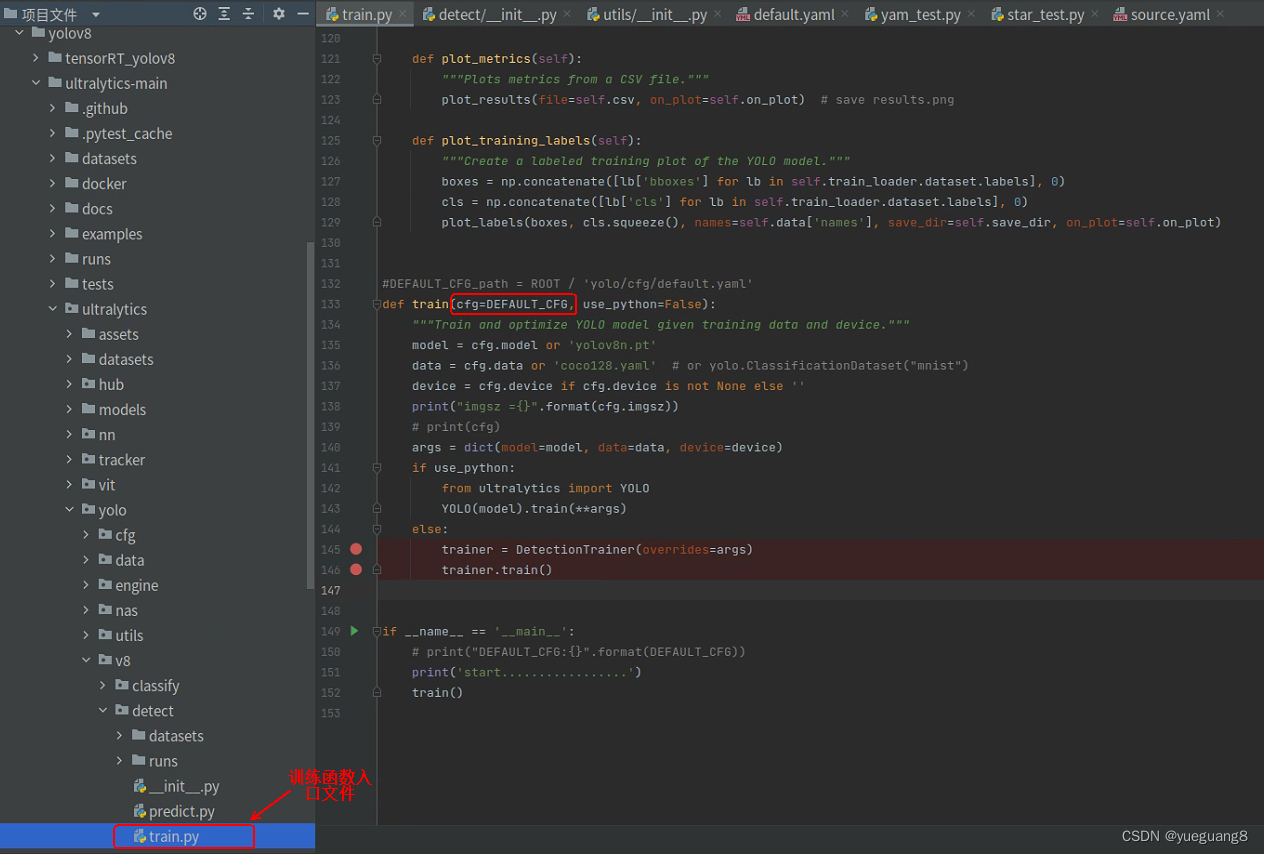Collapse the yolov8 folder

19,33
